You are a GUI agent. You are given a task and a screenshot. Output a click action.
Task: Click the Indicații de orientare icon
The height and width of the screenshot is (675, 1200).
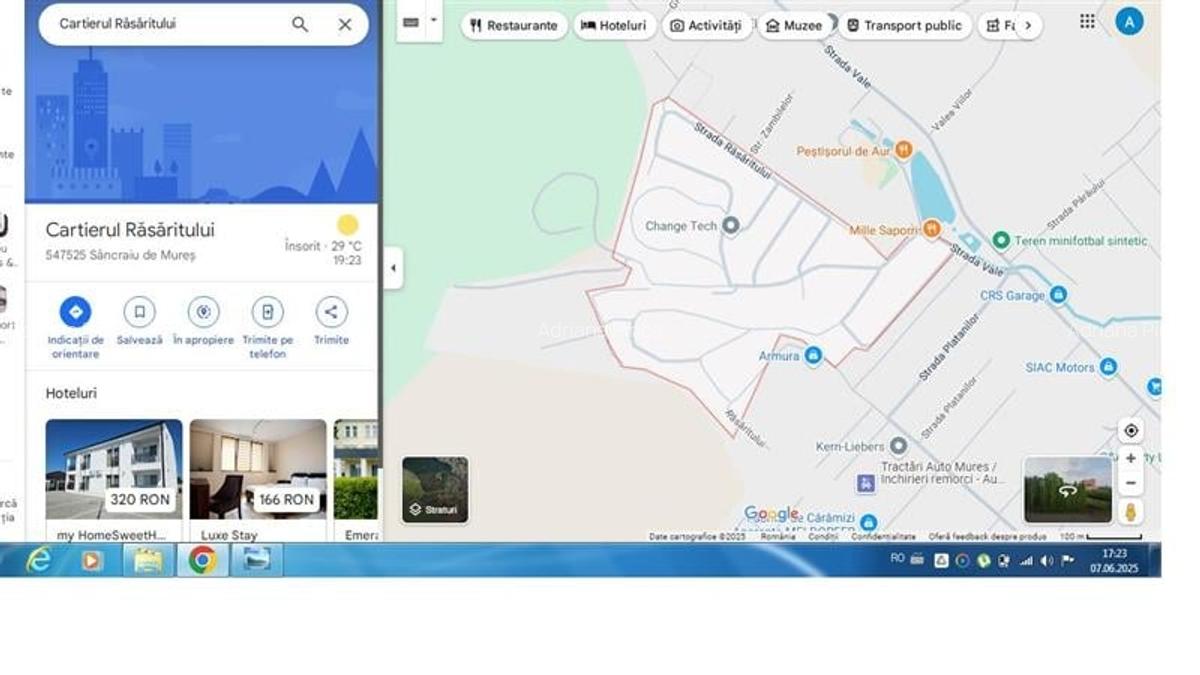tap(75, 311)
